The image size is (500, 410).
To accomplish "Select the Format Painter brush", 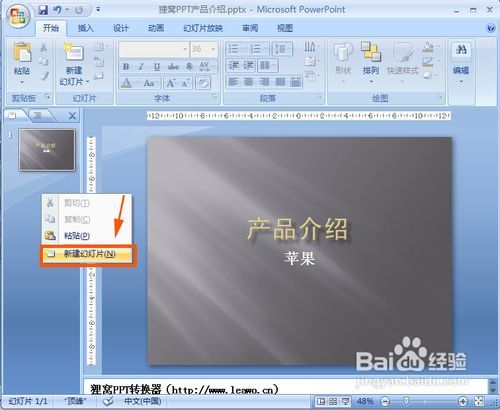I will coord(44,76).
